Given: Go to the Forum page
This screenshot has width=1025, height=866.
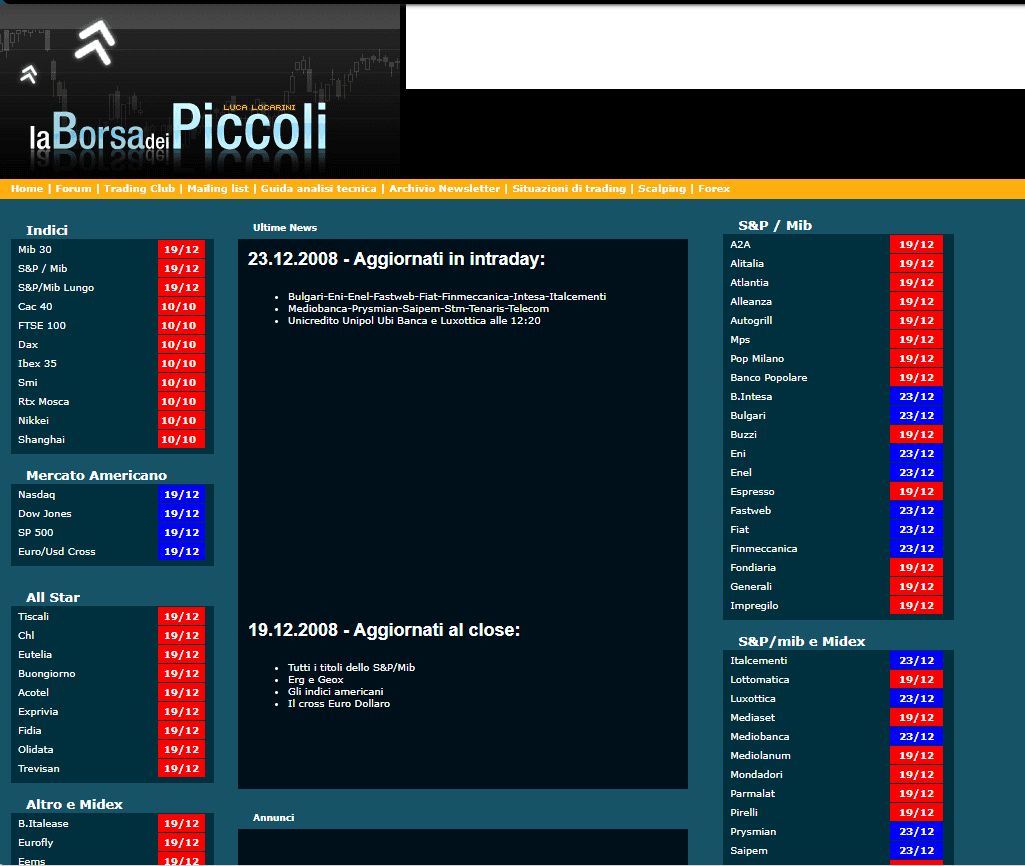Looking at the screenshot, I should click(x=73, y=189).
